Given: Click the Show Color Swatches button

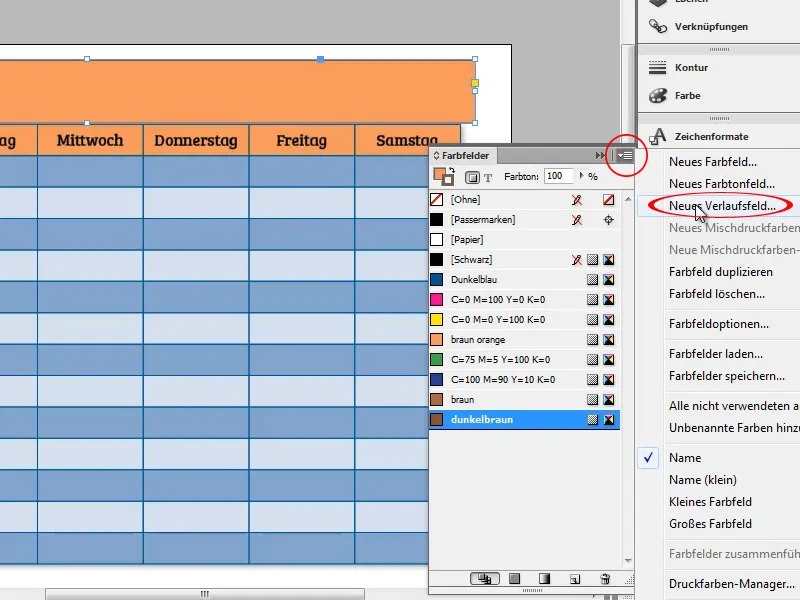Looking at the screenshot, I should (x=514, y=578).
